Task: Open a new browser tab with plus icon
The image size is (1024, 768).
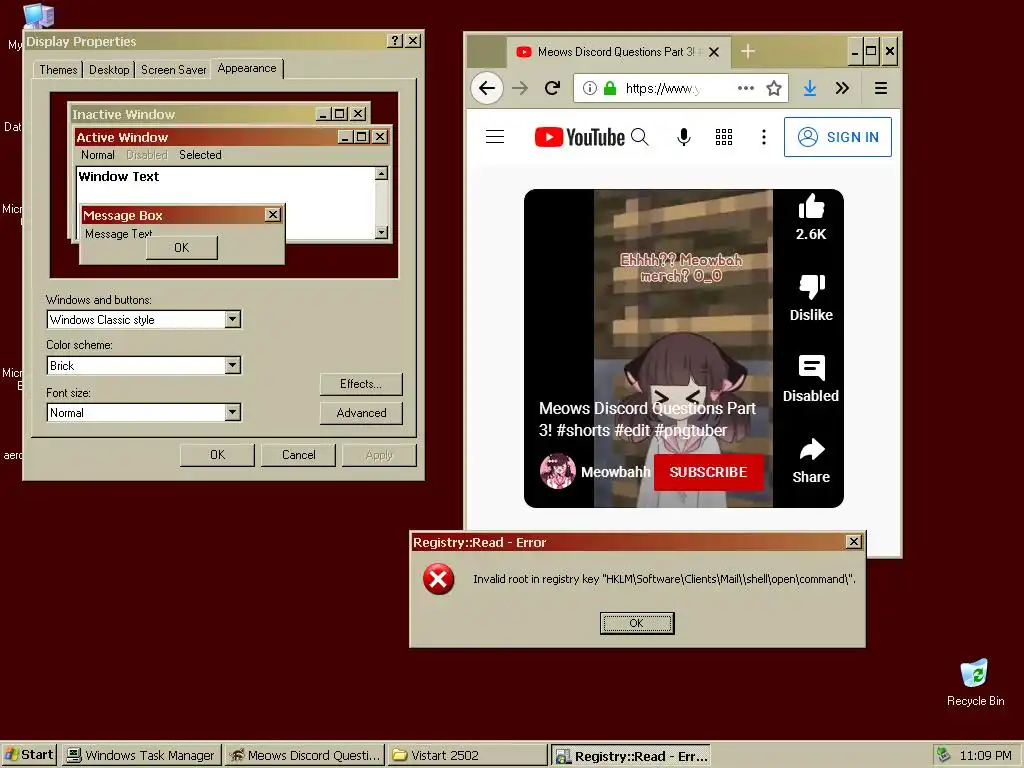Action: tap(748, 51)
